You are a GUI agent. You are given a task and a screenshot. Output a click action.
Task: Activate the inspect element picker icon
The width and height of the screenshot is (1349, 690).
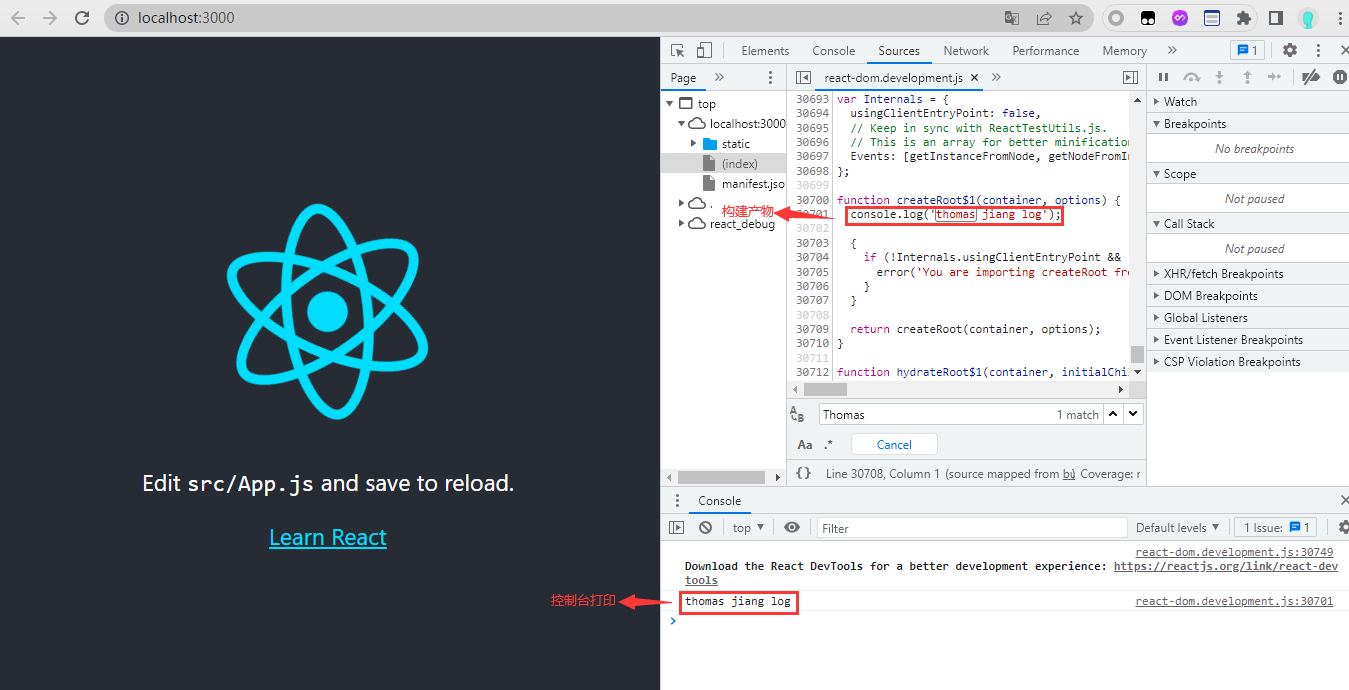(x=678, y=50)
